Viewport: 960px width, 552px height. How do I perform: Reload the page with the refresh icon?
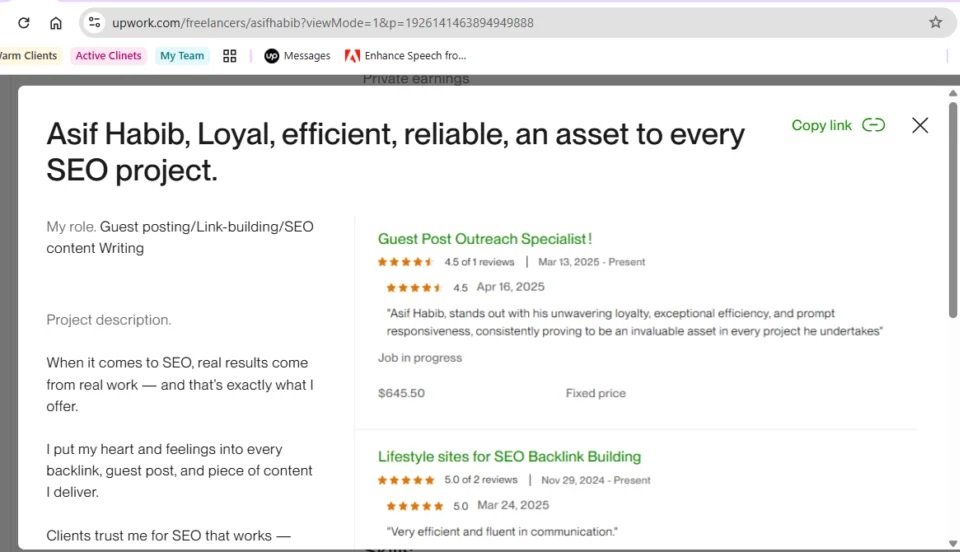click(x=24, y=23)
